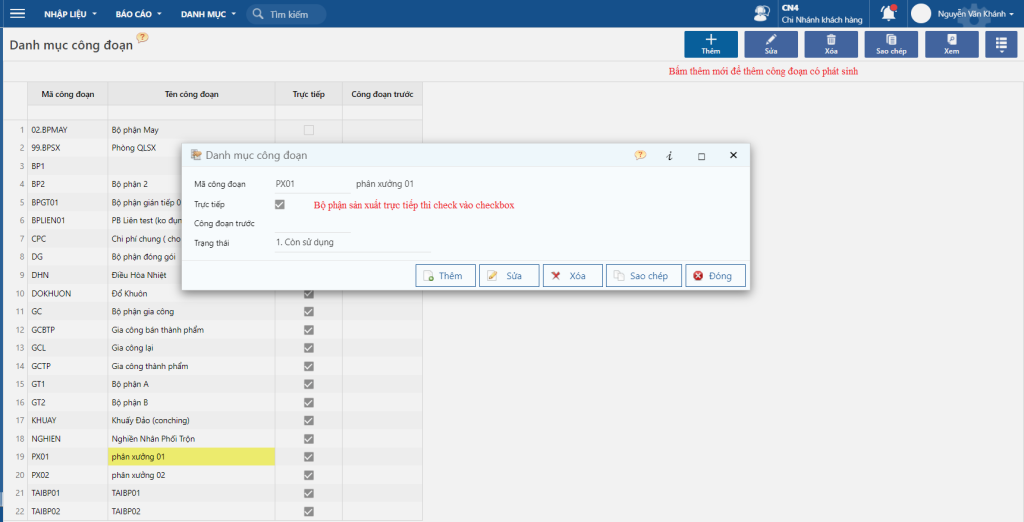Click the Thêm plus toolbar button
Image resolution: width=1024 pixels, height=522 pixels.
coord(711,44)
